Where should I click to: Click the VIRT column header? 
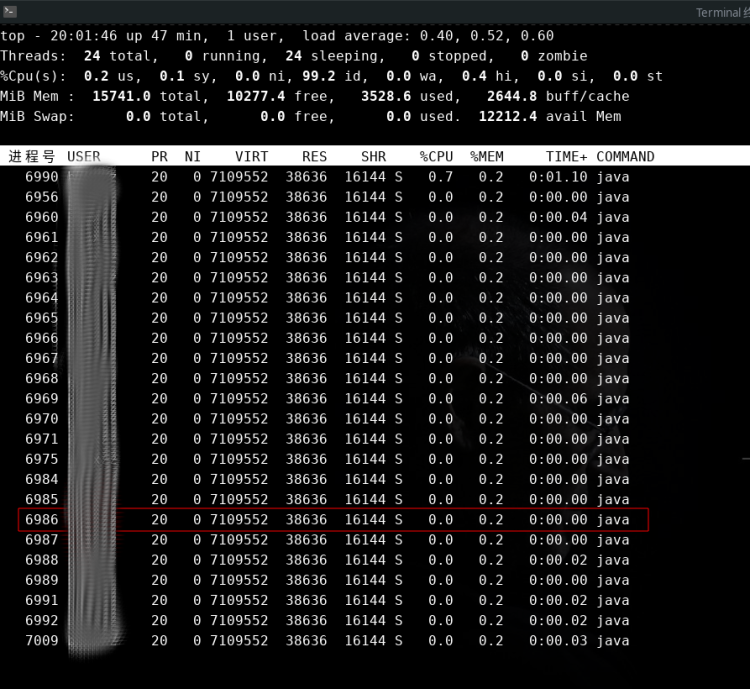251,157
